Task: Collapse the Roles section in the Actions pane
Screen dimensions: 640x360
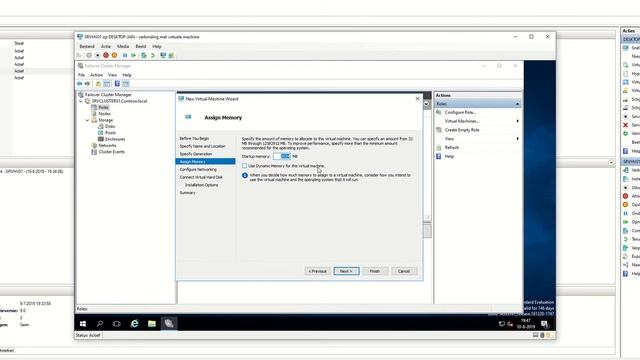Action: pos(517,104)
